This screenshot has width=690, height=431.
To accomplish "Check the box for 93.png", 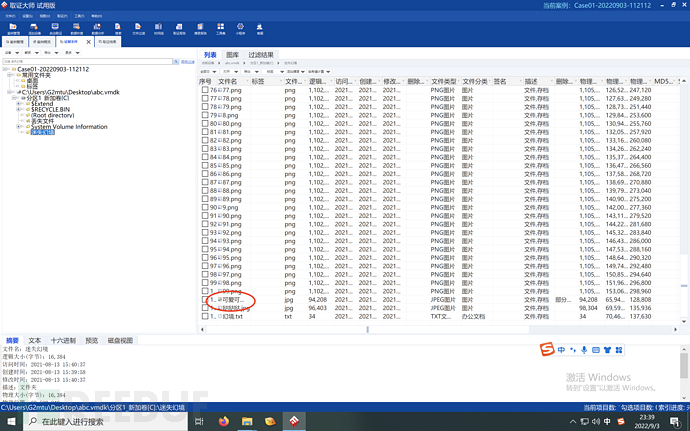I will [205, 241].
